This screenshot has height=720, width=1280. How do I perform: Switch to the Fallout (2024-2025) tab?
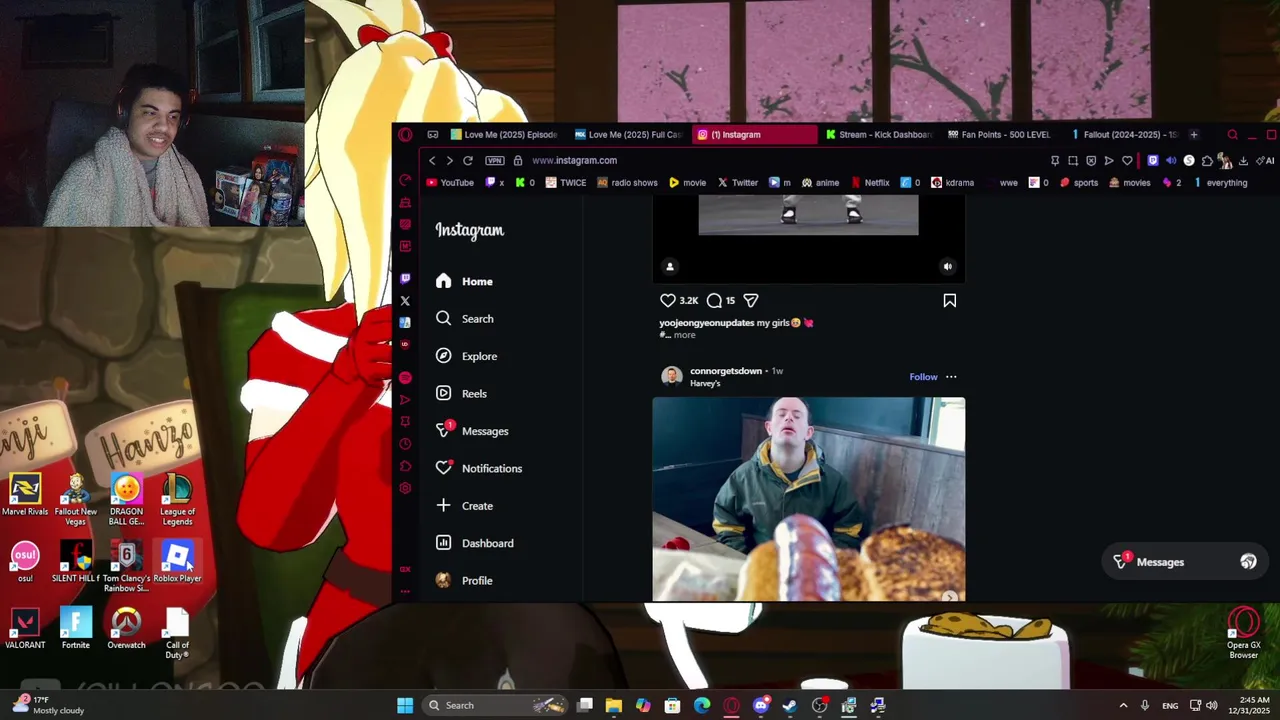[1124, 135]
